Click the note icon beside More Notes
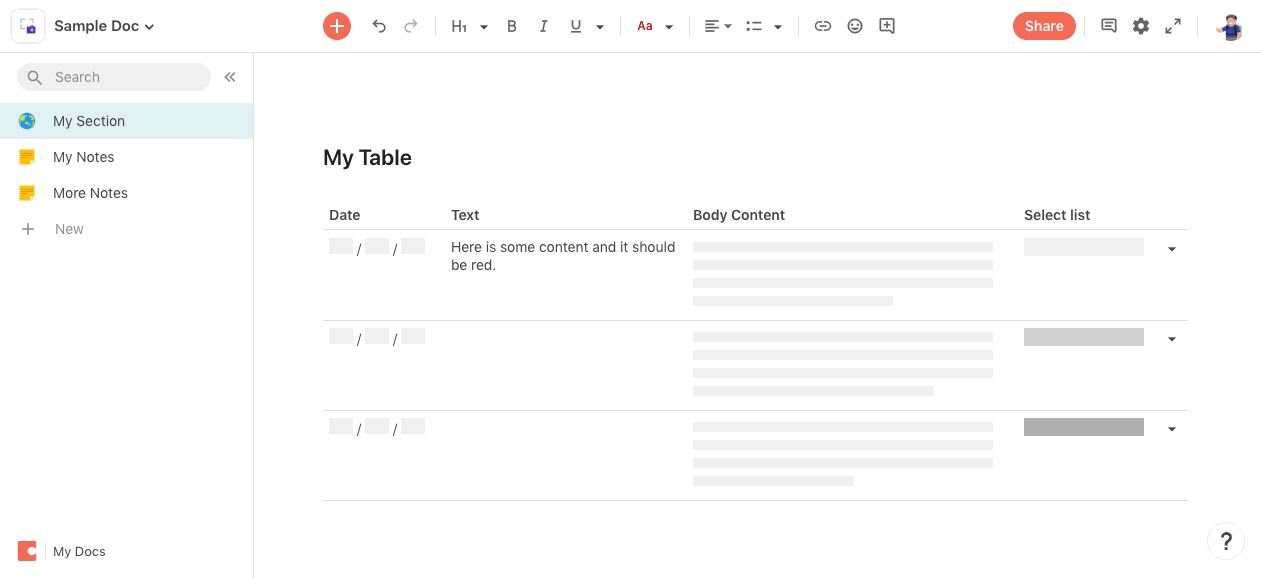Screen dimensions: 1261x578 (27, 193)
